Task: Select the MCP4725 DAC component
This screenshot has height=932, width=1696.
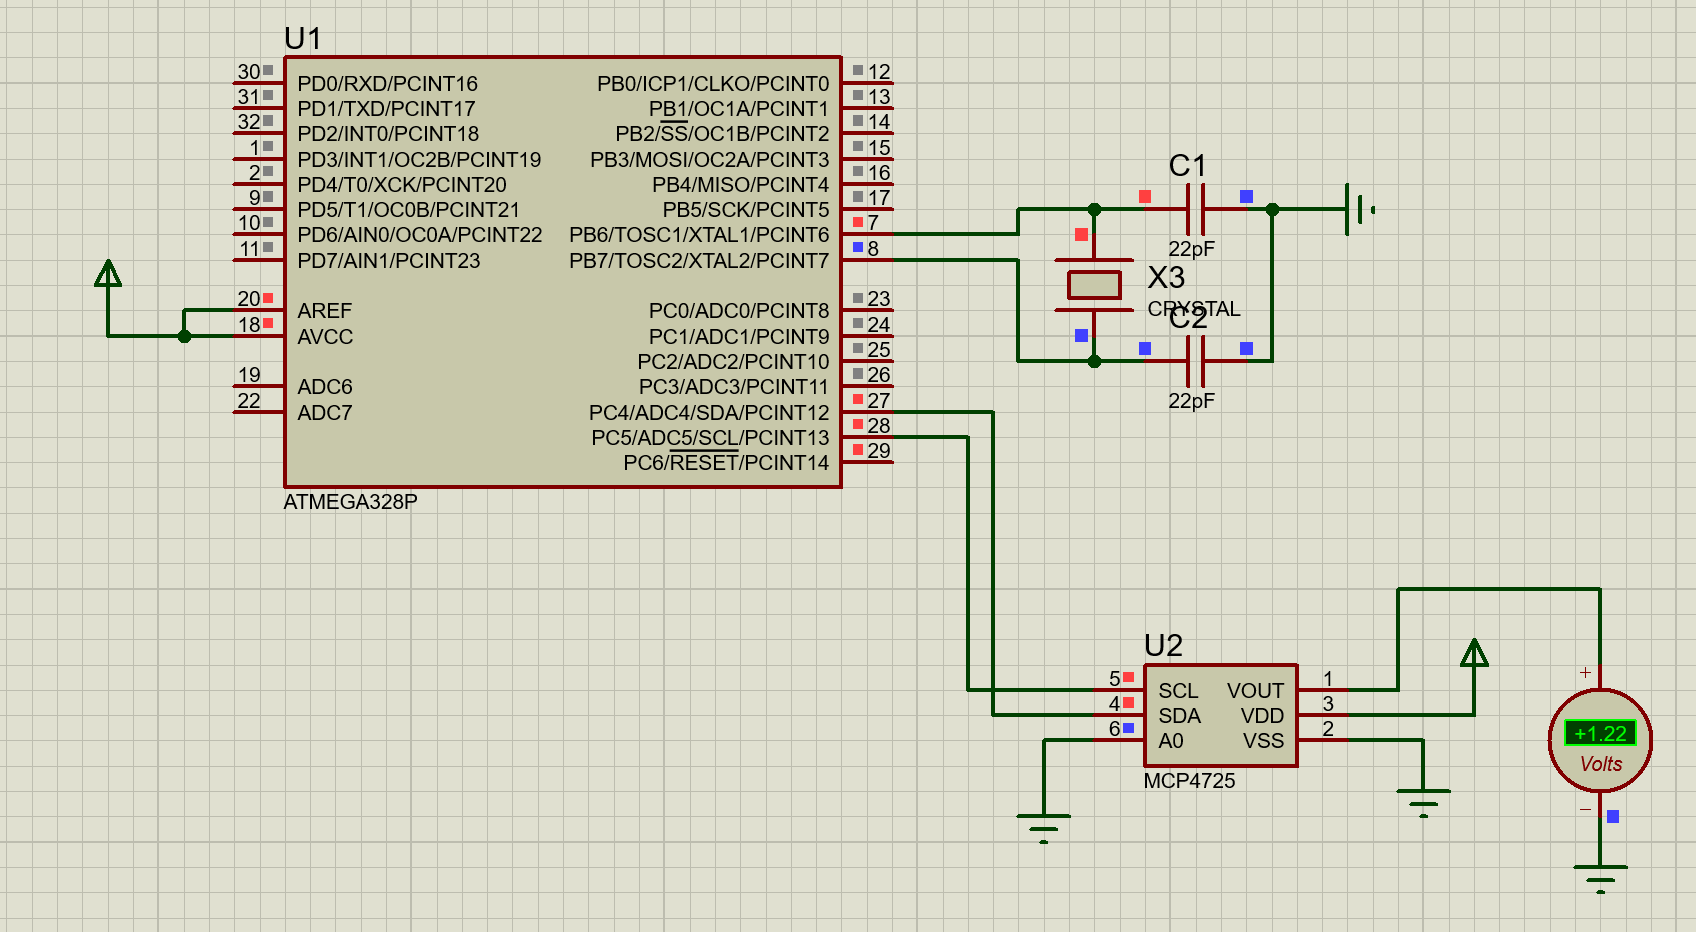Action: pos(1220,715)
